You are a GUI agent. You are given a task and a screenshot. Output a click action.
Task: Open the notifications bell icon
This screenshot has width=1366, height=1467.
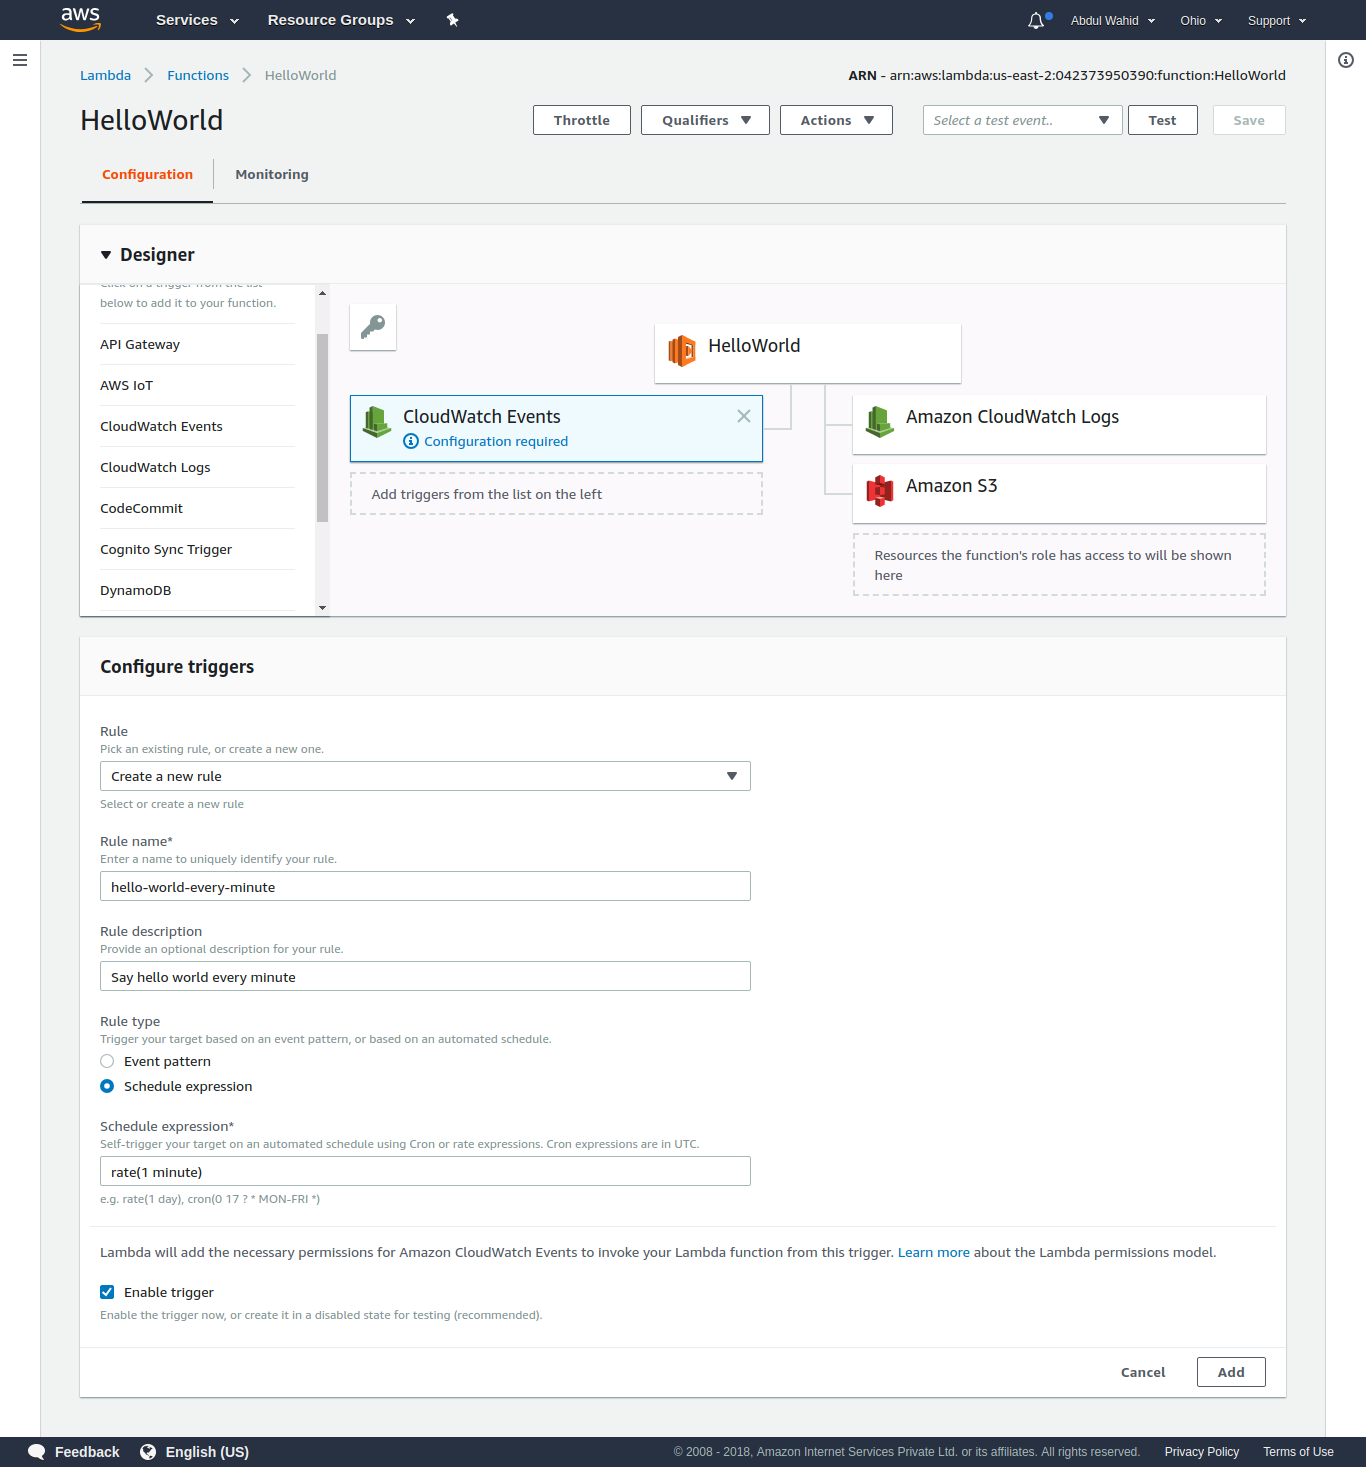click(1036, 20)
